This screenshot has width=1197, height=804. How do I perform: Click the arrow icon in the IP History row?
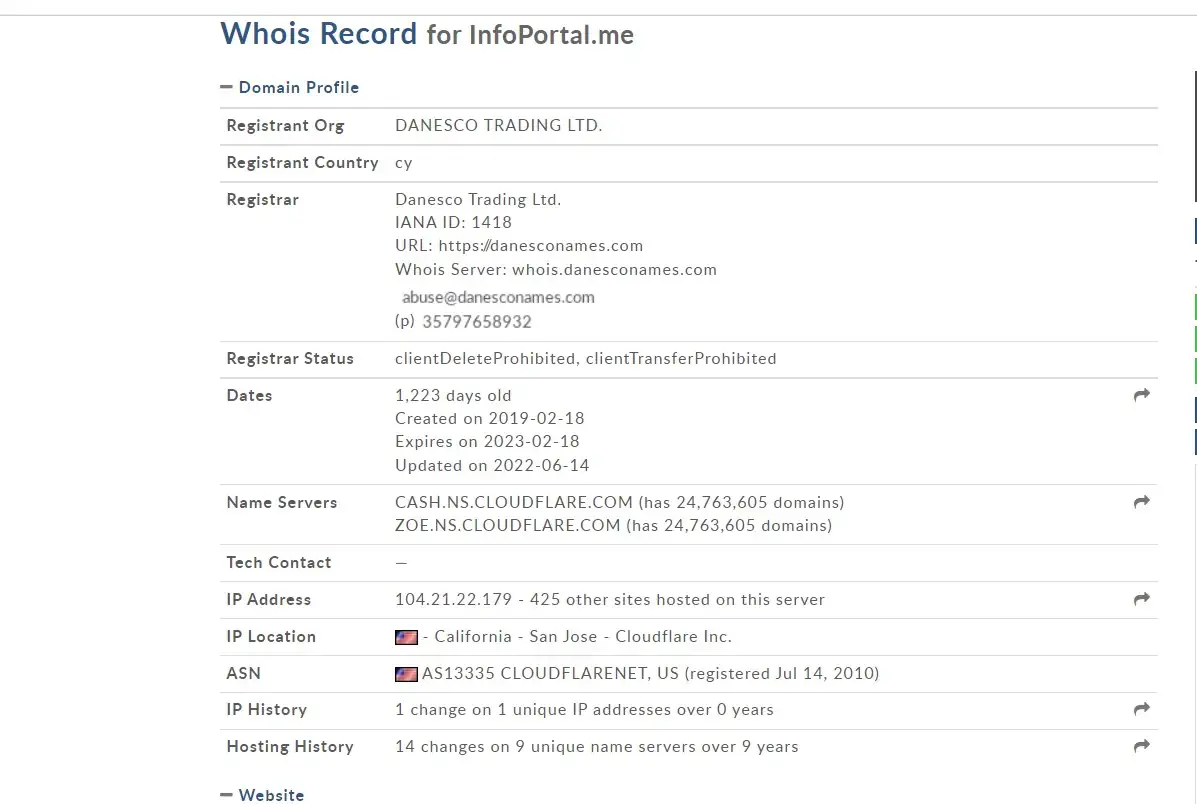1141,709
